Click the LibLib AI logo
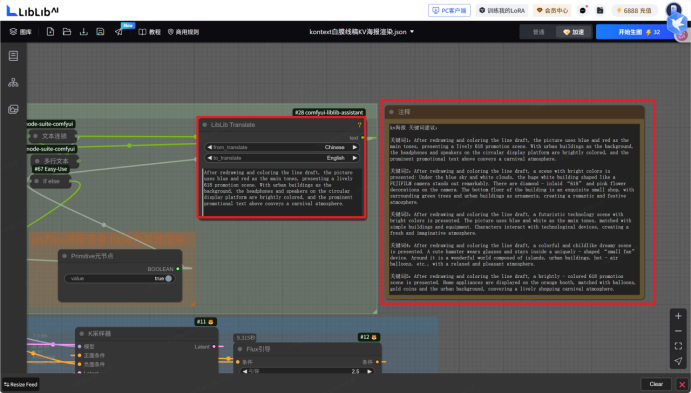 click(33, 11)
